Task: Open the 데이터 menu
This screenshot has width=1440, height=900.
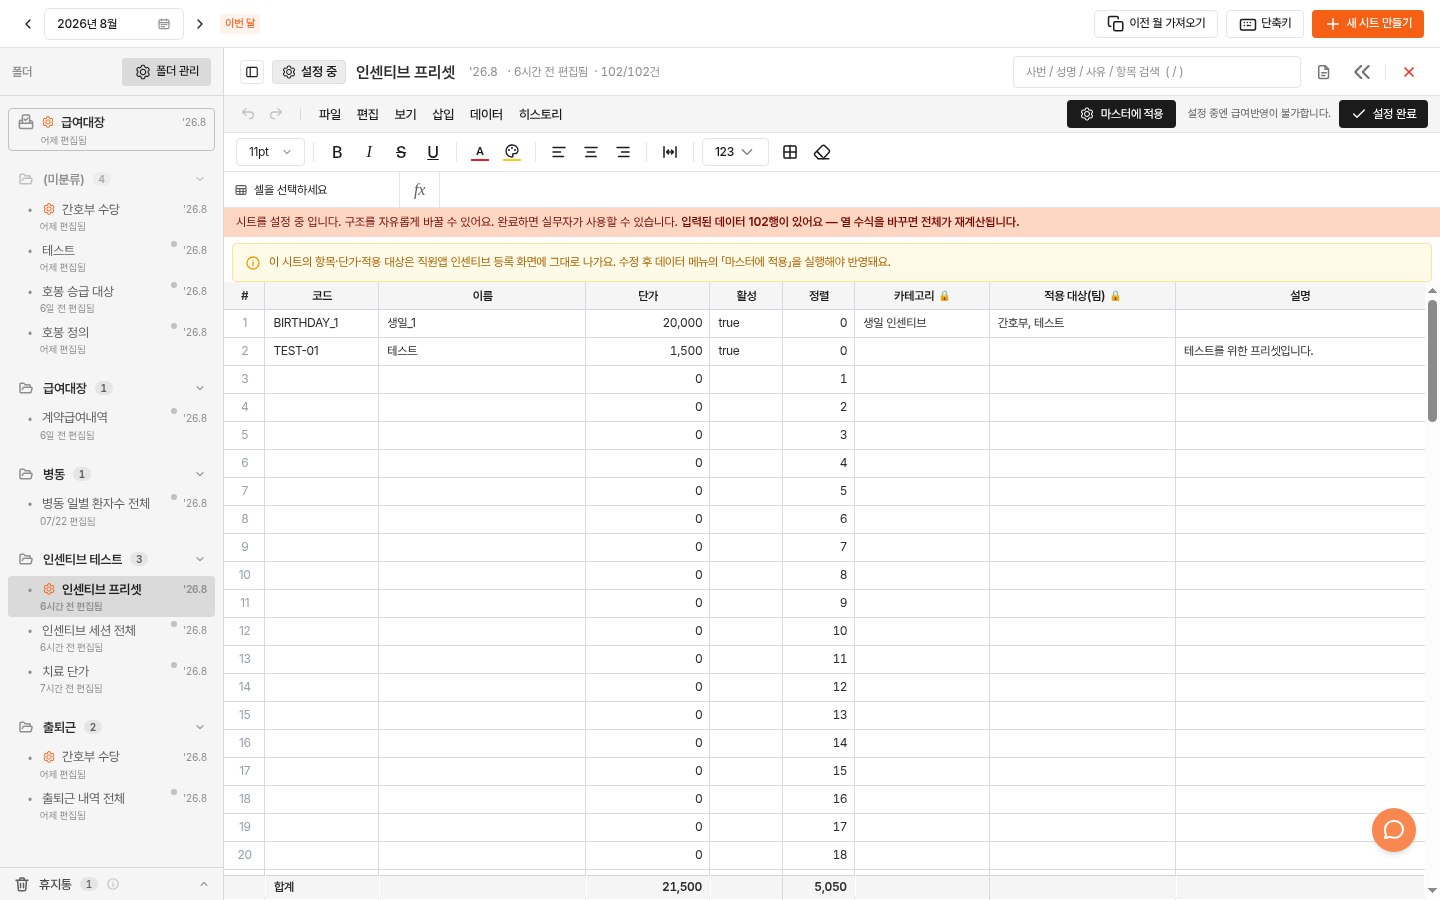Action: point(486,114)
